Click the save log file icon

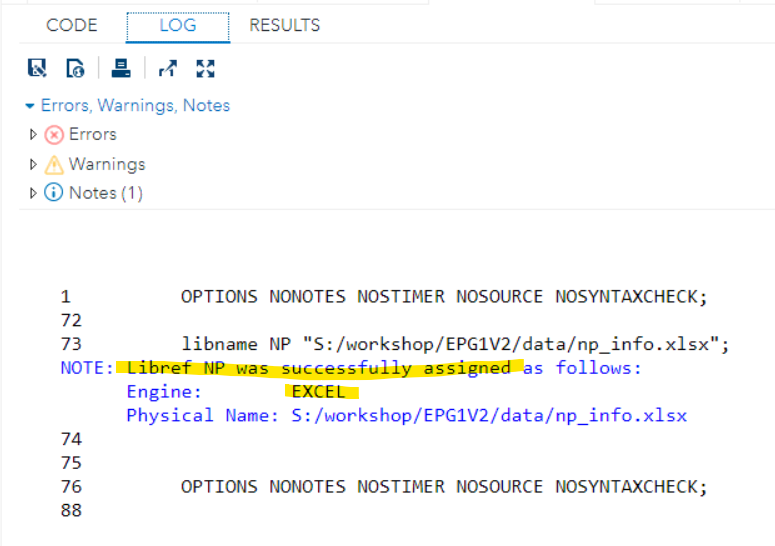37,68
